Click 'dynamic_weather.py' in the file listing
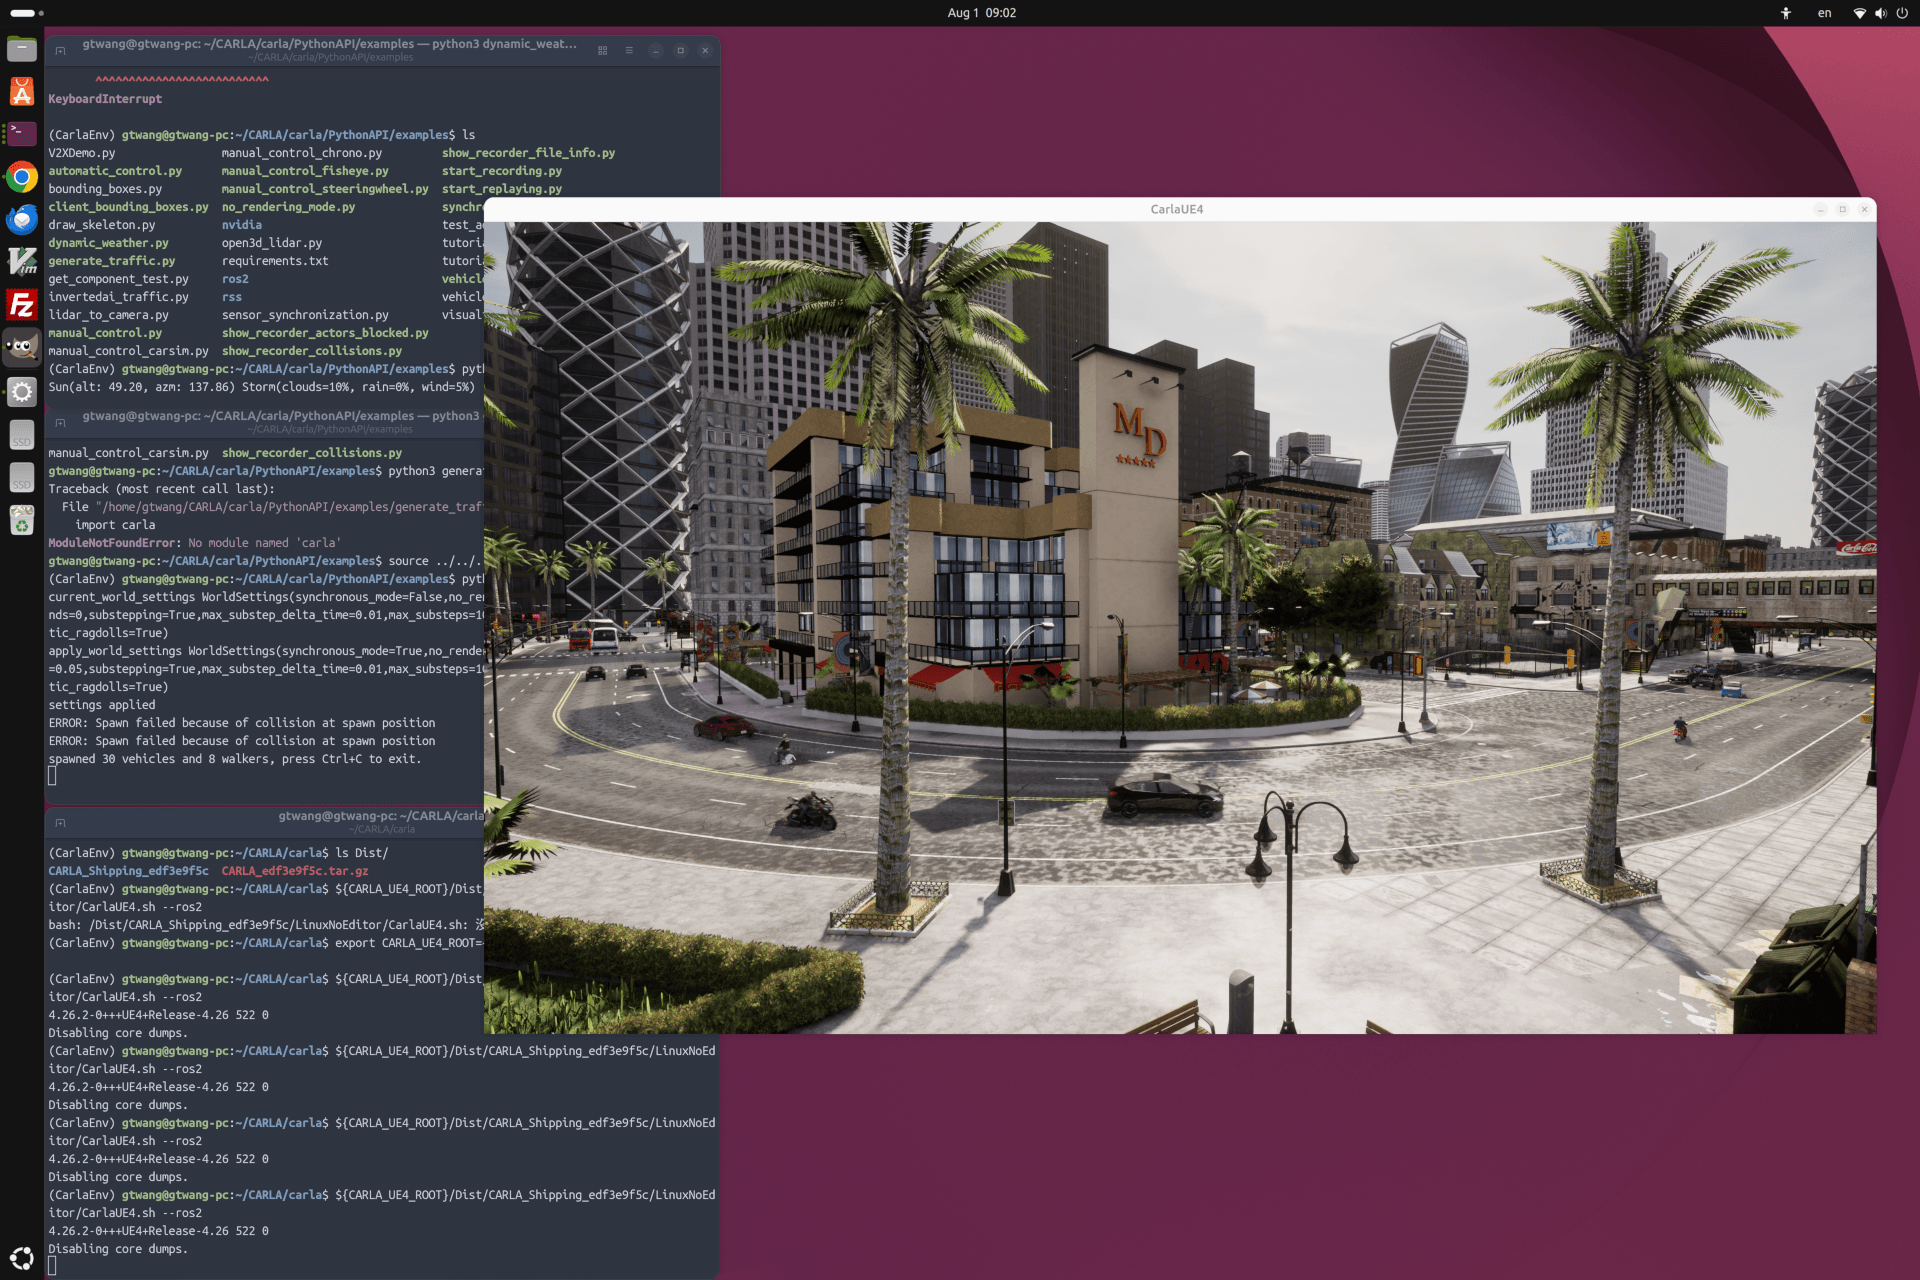The width and height of the screenshot is (1920, 1280). tap(108, 243)
